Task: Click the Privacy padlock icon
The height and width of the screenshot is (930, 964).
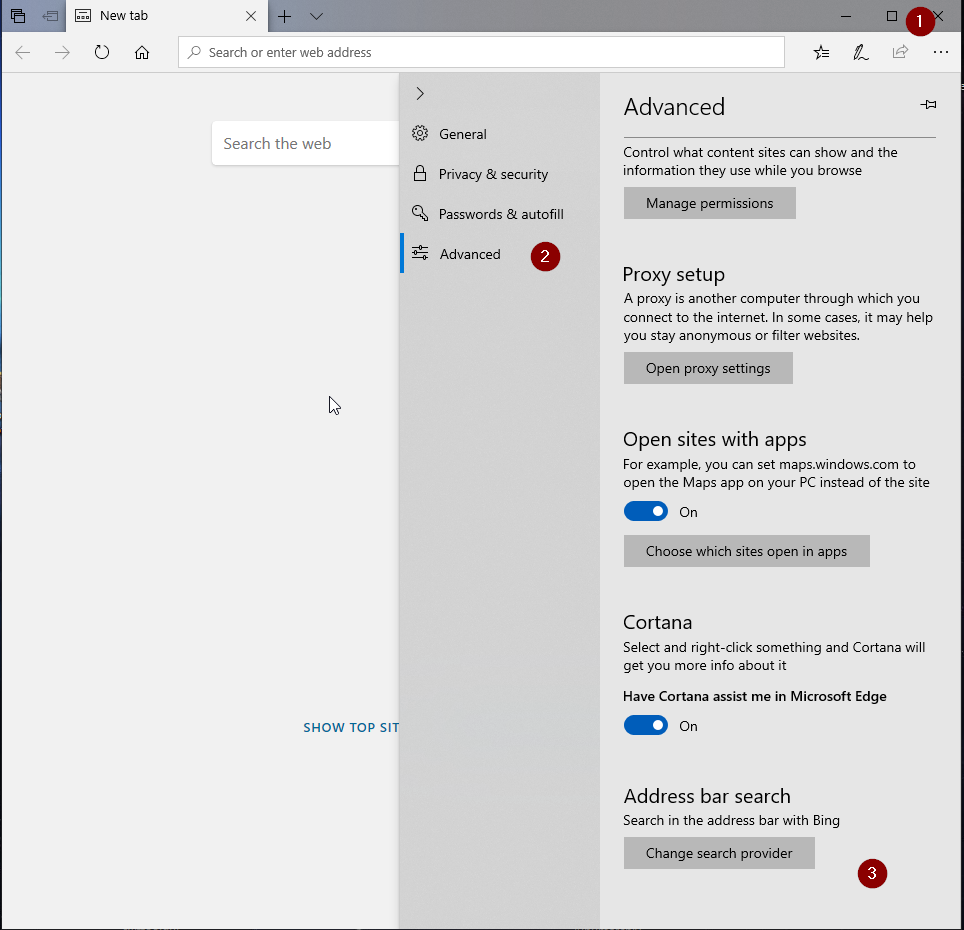Action: [420, 173]
